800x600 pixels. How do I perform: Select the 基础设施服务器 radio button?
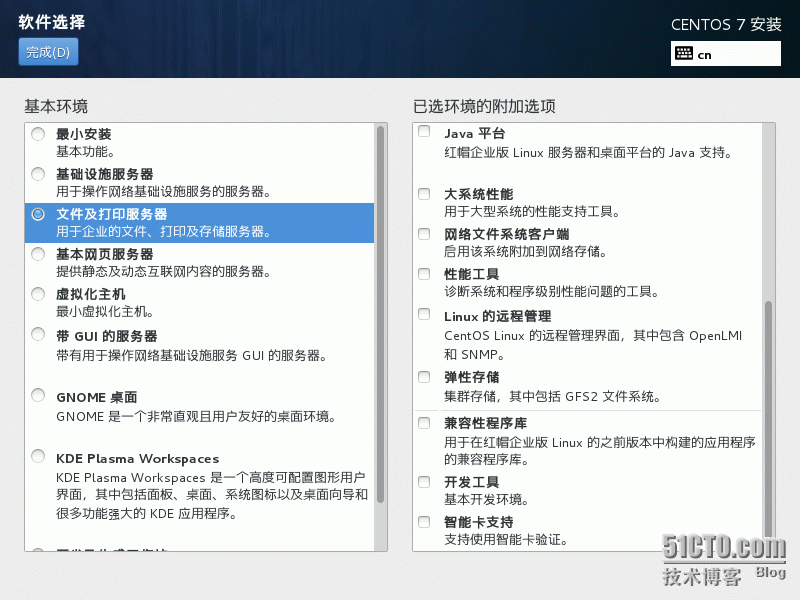point(38,174)
